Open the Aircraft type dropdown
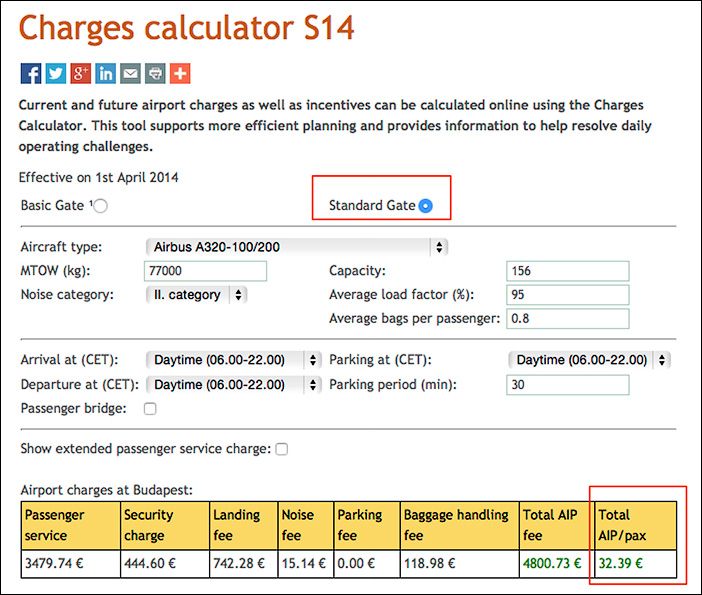Viewport: 702px width, 595px height. [297, 247]
